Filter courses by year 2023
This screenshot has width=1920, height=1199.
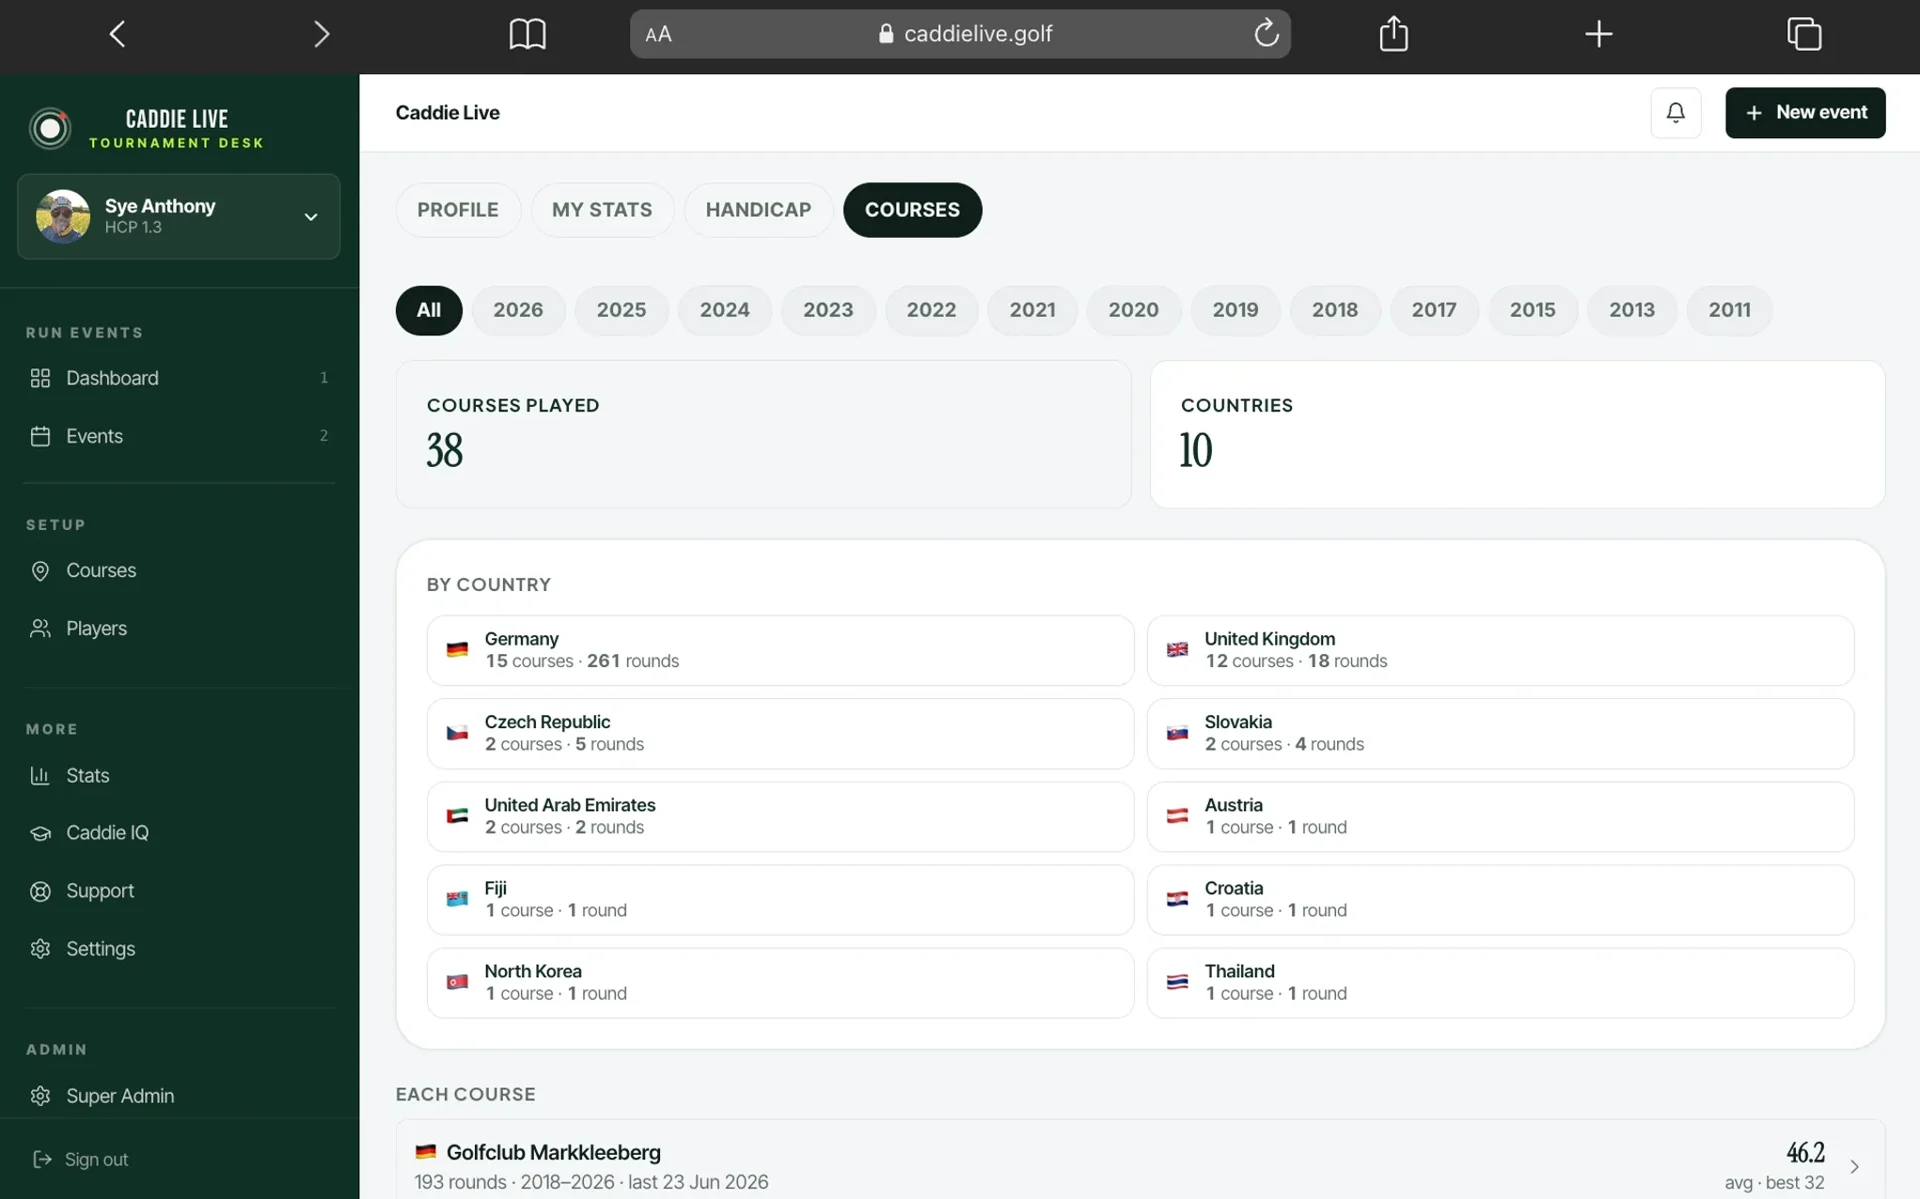(828, 310)
